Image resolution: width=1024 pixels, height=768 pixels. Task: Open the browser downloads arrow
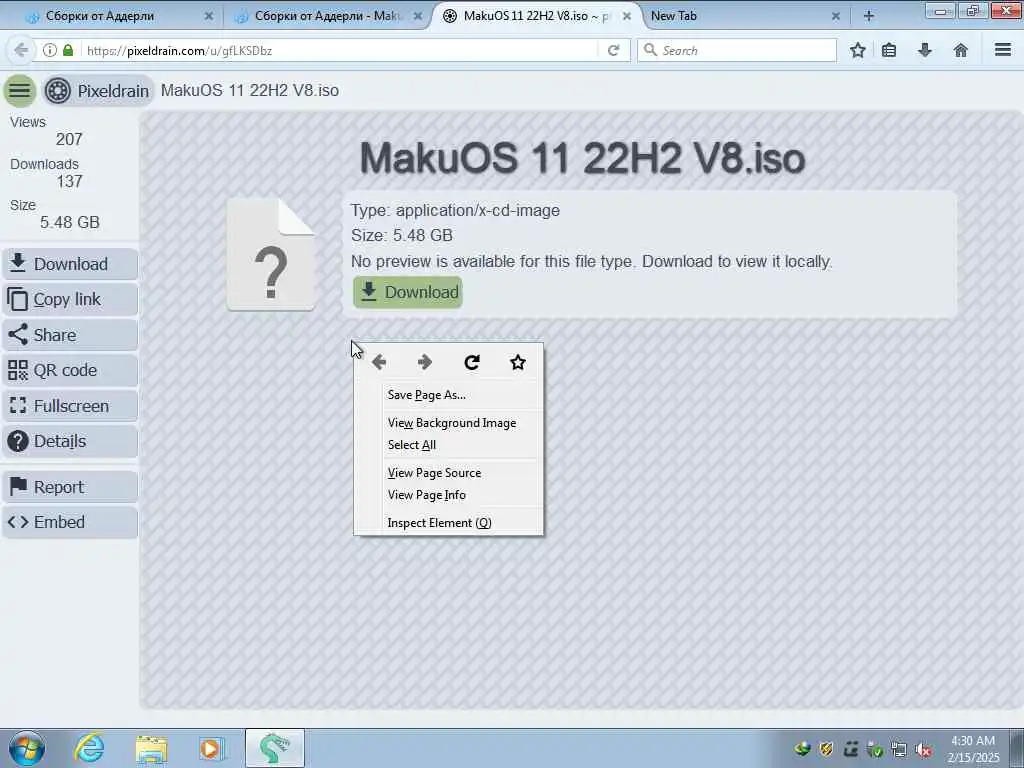pos(925,50)
